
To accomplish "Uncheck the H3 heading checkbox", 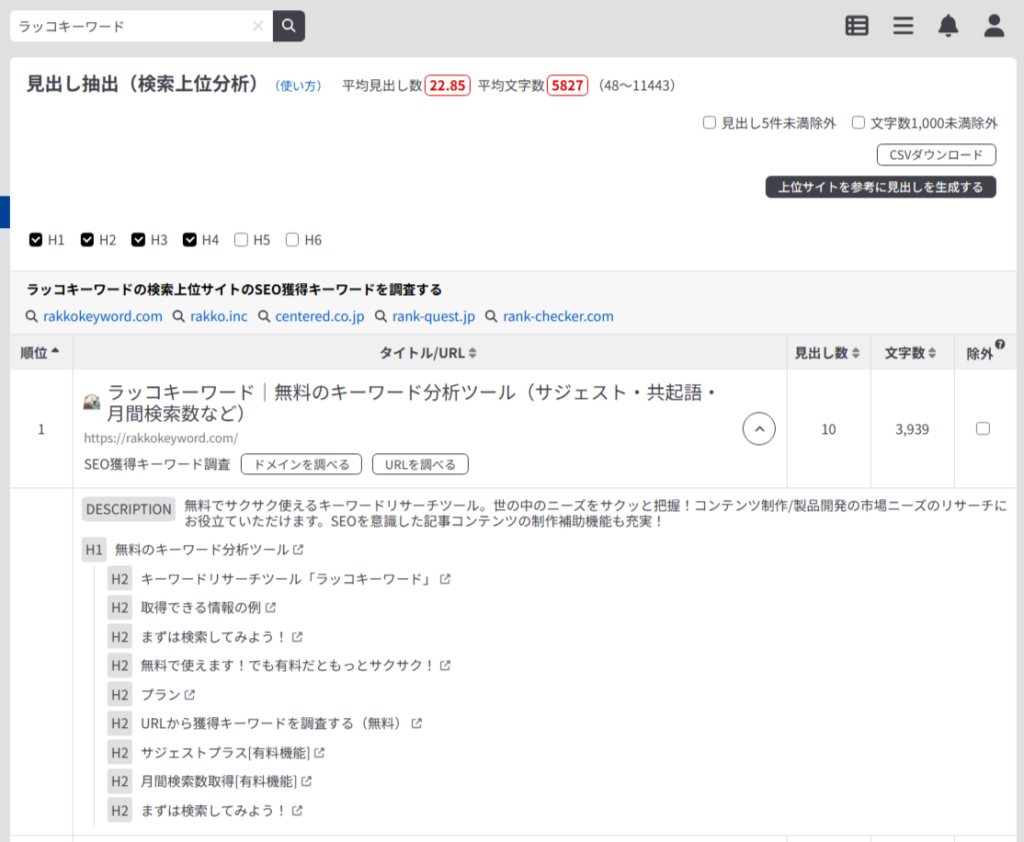I will coord(138,240).
